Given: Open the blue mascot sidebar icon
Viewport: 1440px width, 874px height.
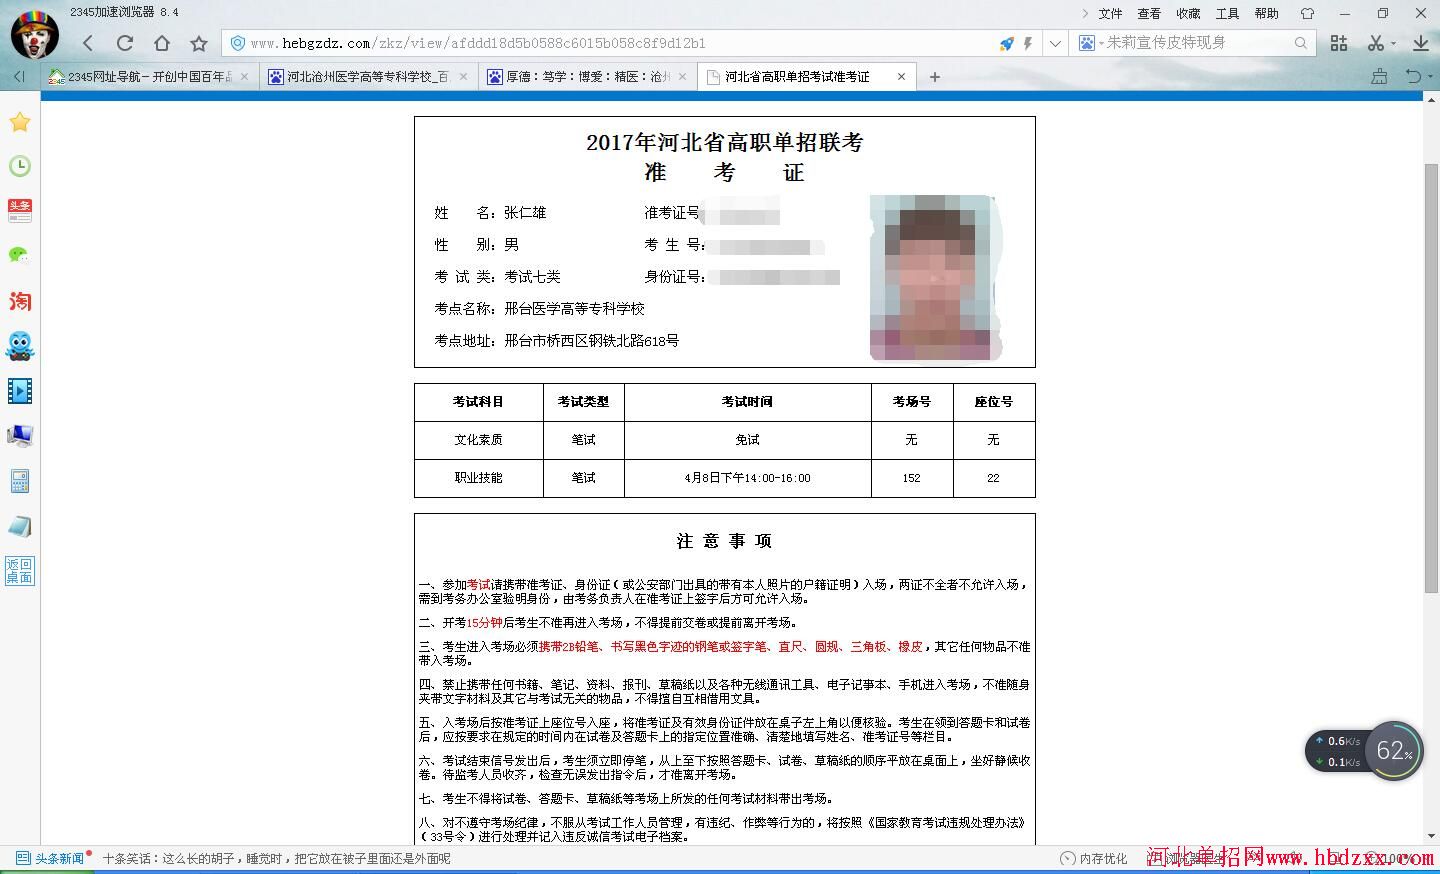Looking at the screenshot, I should pos(20,346).
